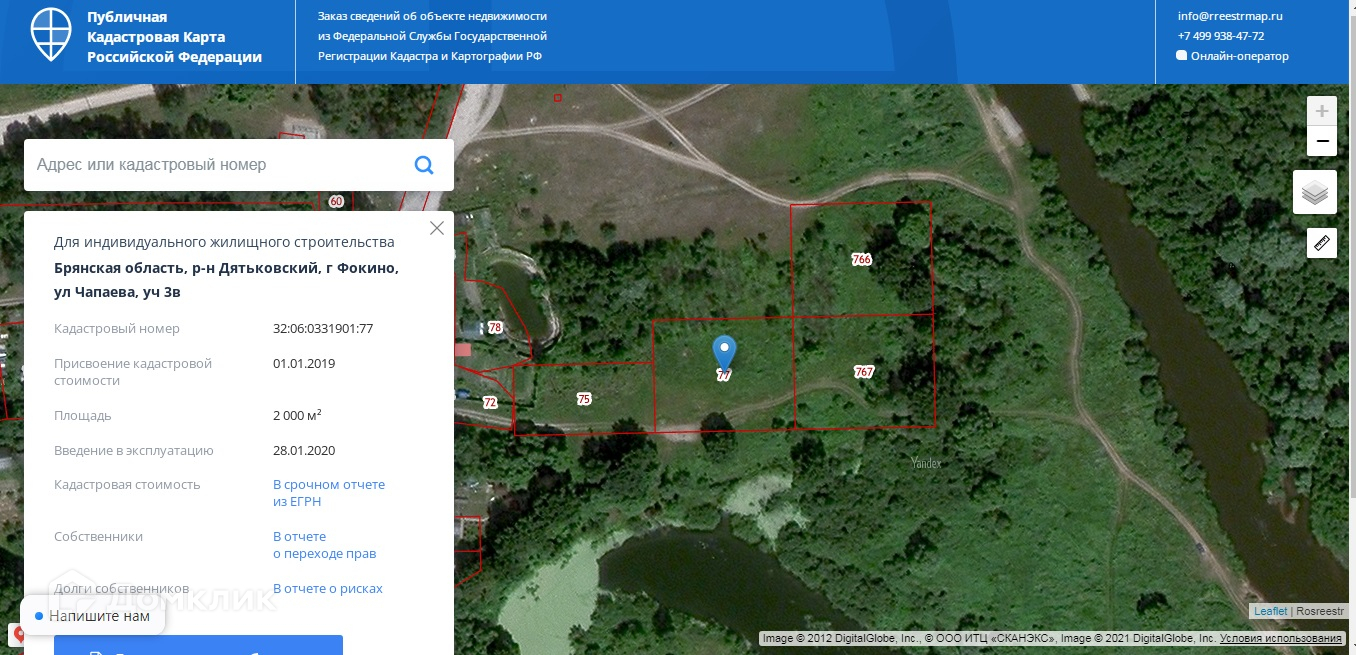Image resolution: width=1356 pixels, height=655 pixels.
Task: Click the 'Кадастровый номер' label
Action: point(117,329)
